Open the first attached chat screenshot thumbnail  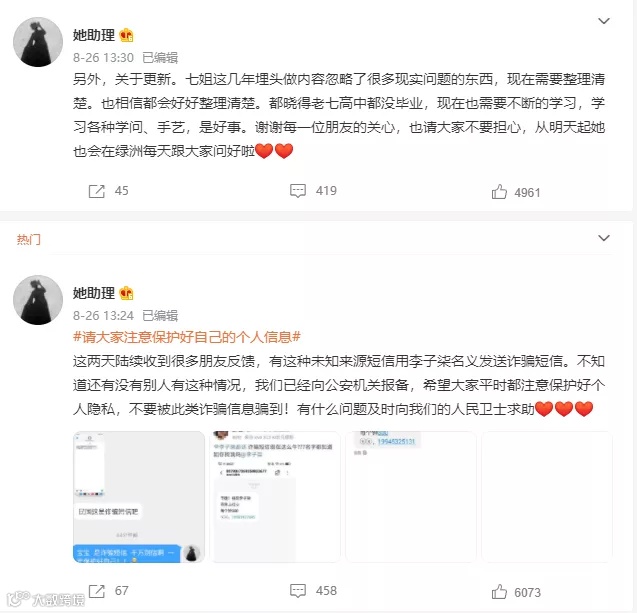tap(139, 497)
